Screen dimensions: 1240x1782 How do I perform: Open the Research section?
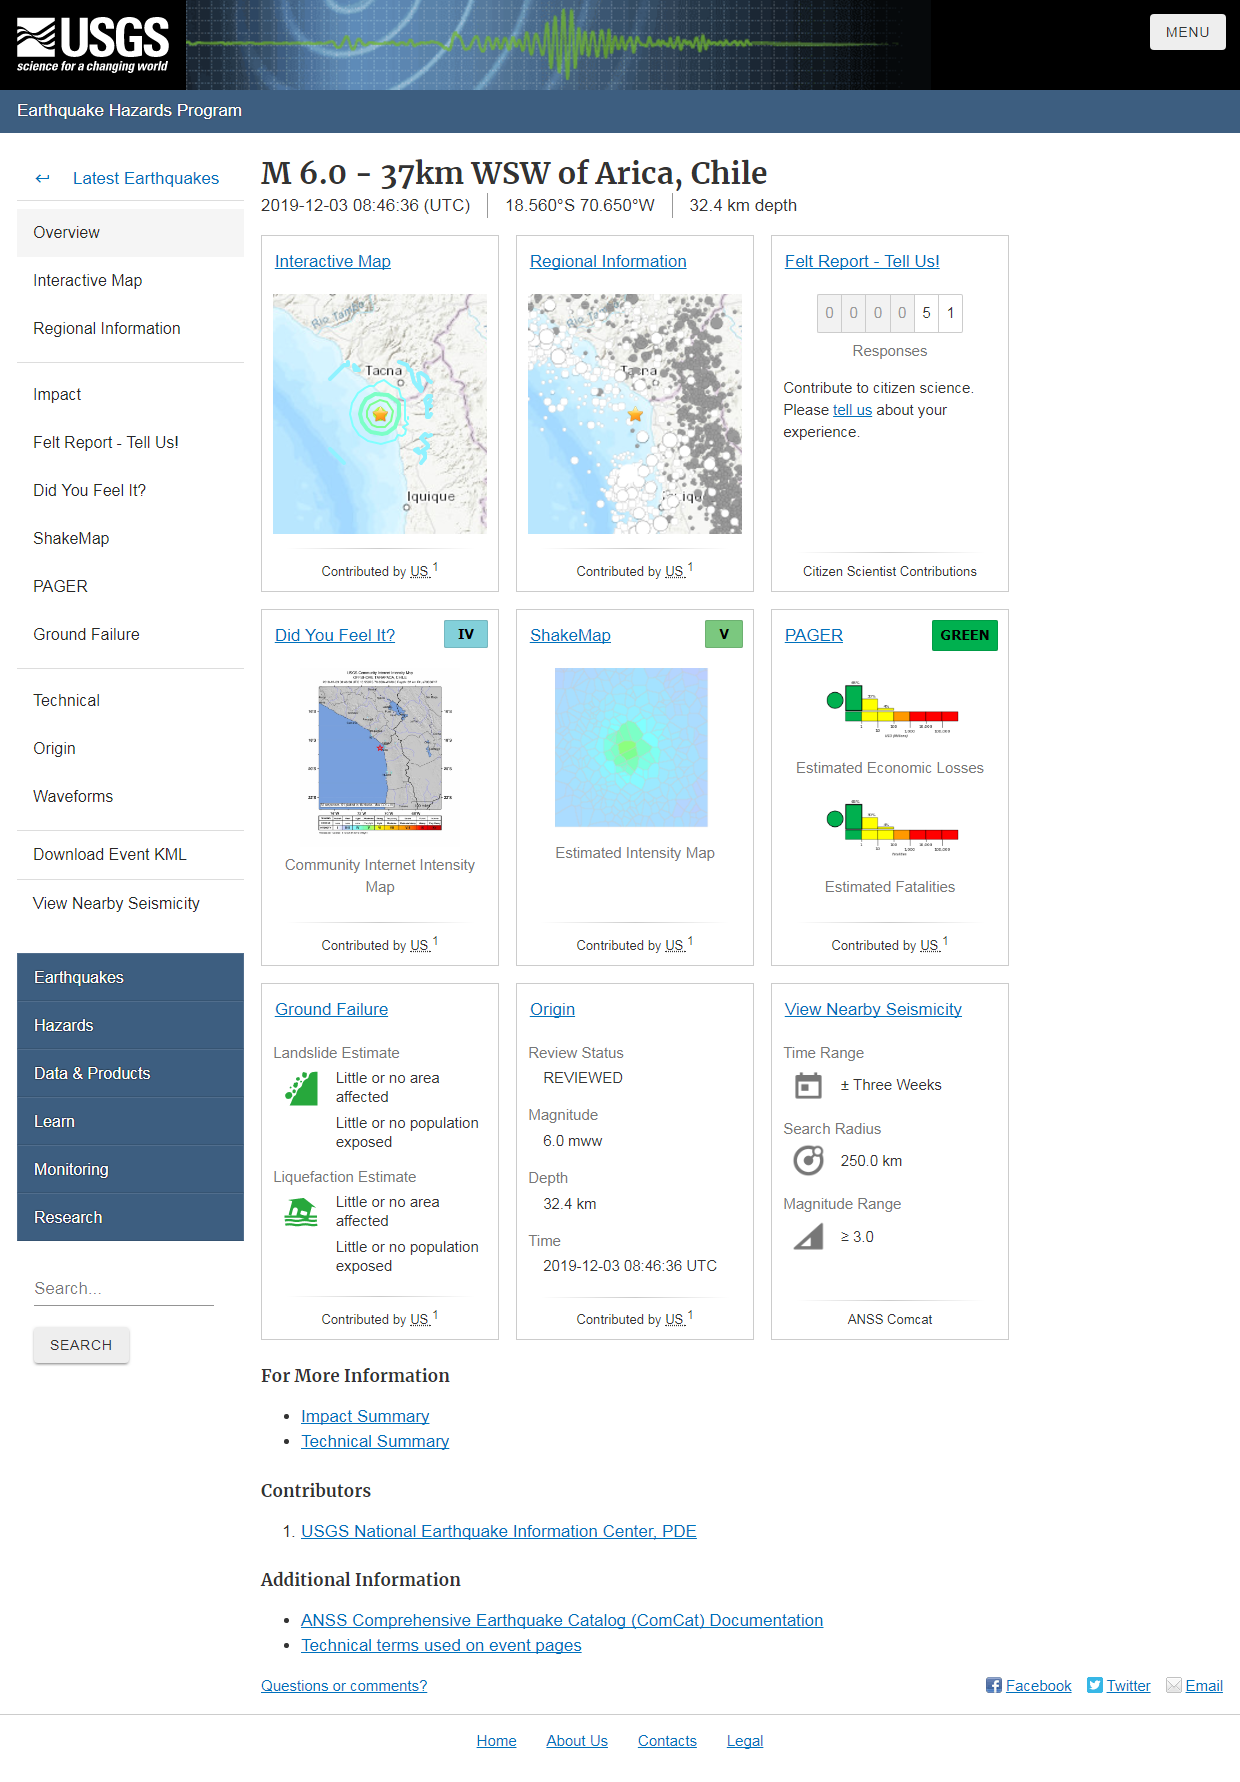pos(130,1217)
